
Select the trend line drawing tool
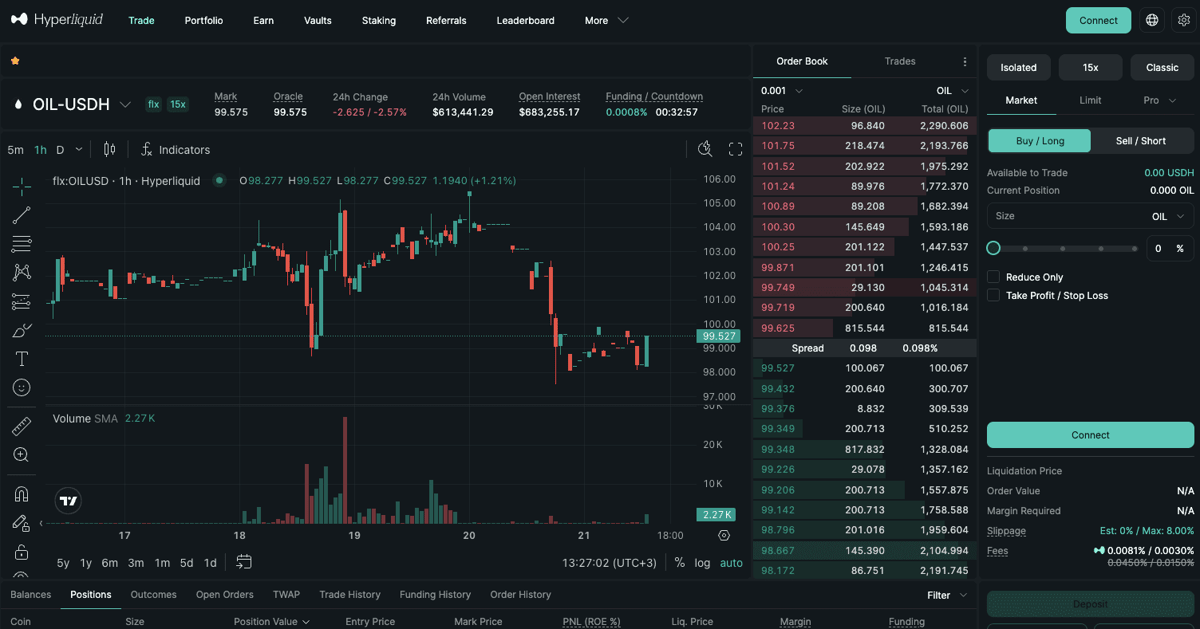point(21,215)
